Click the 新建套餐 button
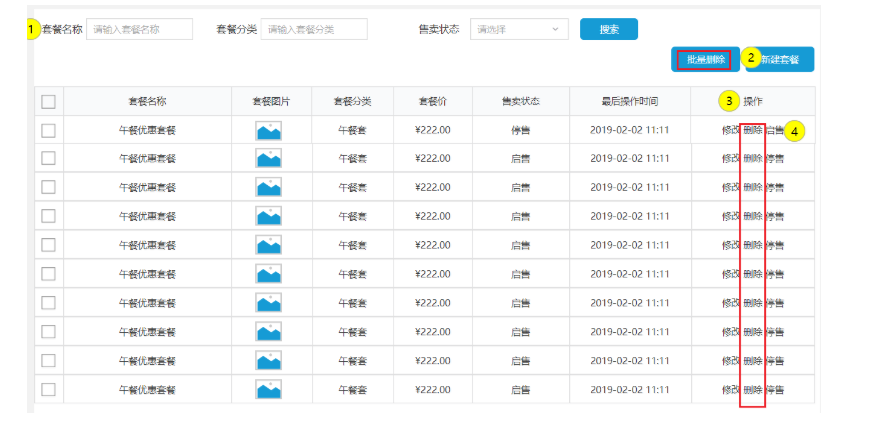This screenshot has height=423, width=882. tap(780, 60)
